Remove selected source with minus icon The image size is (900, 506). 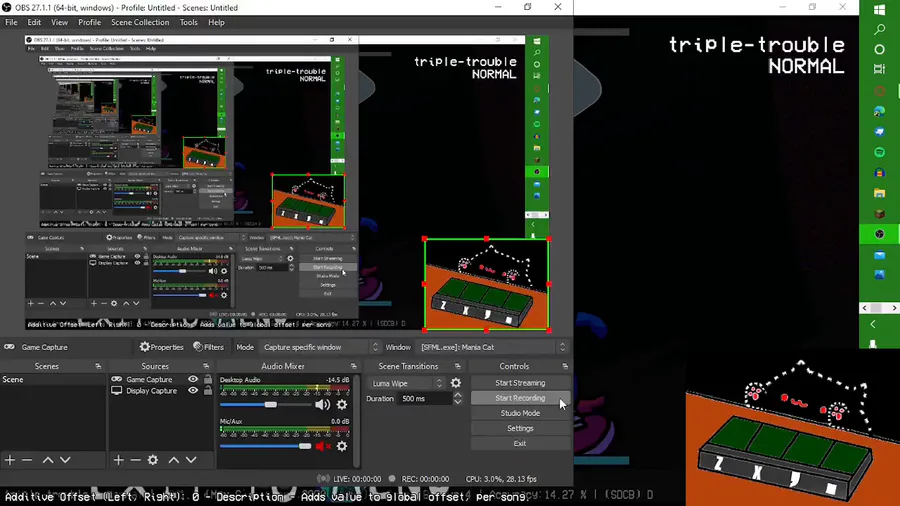[135, 460]
